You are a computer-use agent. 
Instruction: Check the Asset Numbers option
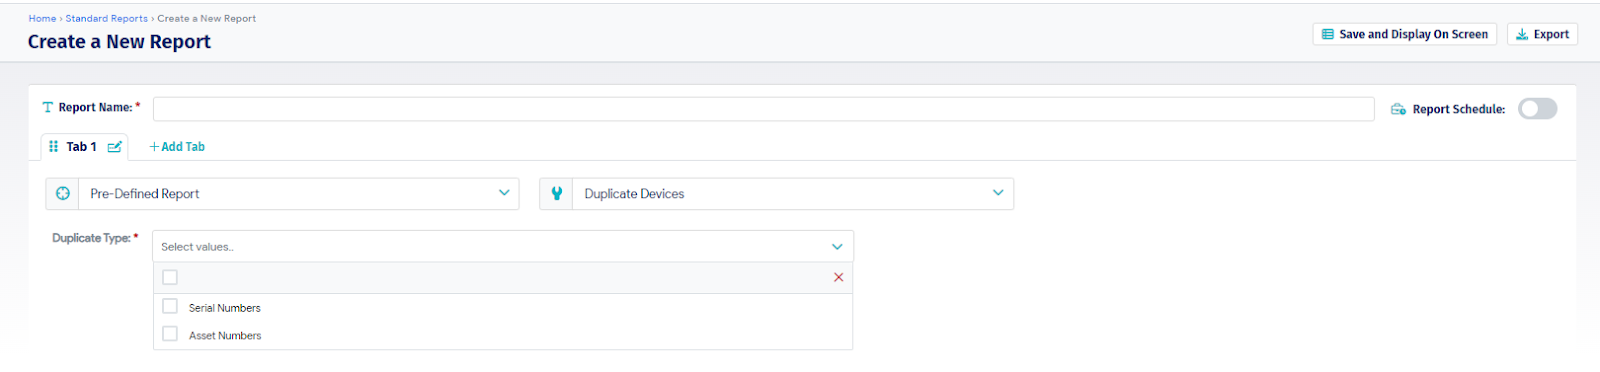170,335
